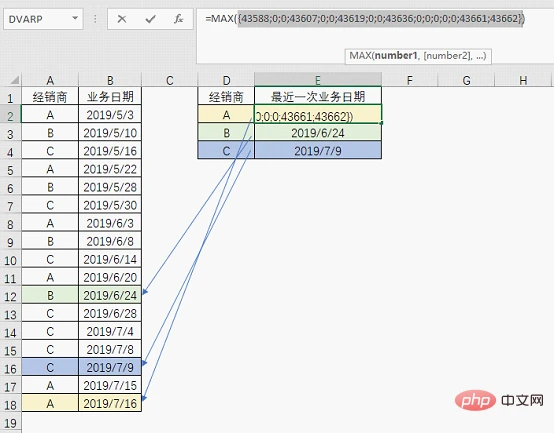Click cell E3 showing 2019/6/24

(x=318, y=132)
